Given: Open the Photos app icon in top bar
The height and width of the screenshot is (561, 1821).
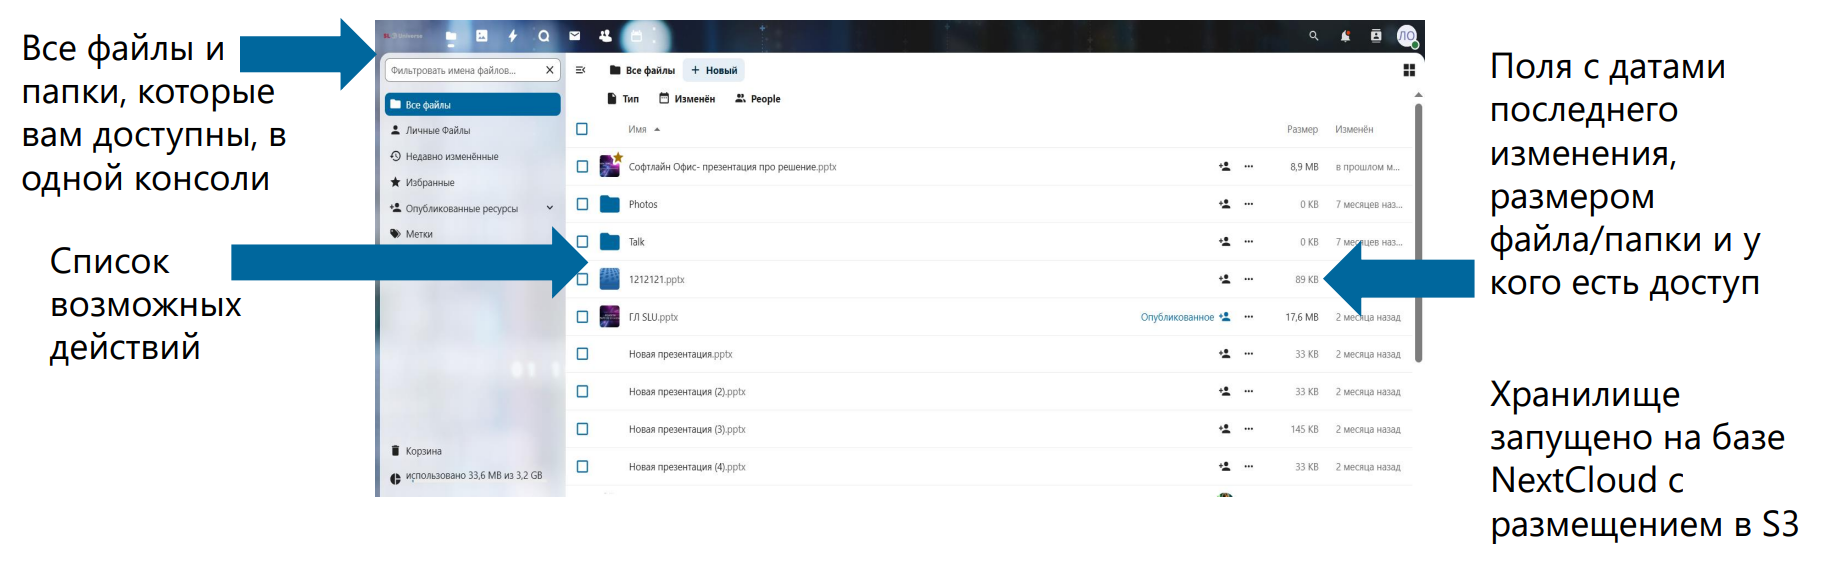Looking at the screenshot, I should (x=482, y=36).
